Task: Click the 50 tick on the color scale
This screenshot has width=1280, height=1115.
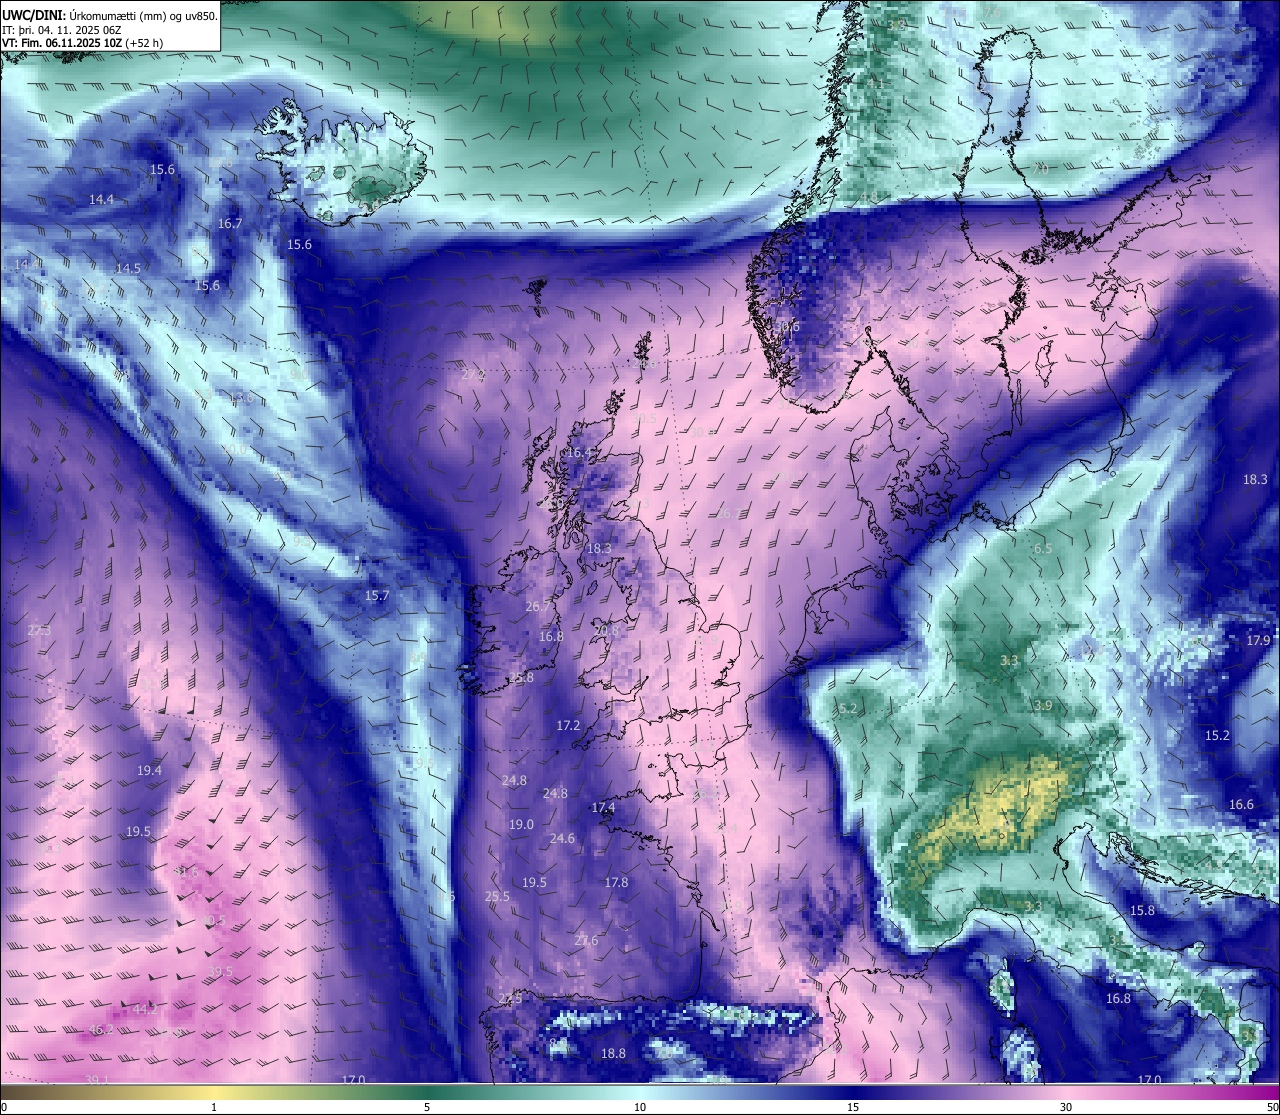Action: point(1272,1107)
